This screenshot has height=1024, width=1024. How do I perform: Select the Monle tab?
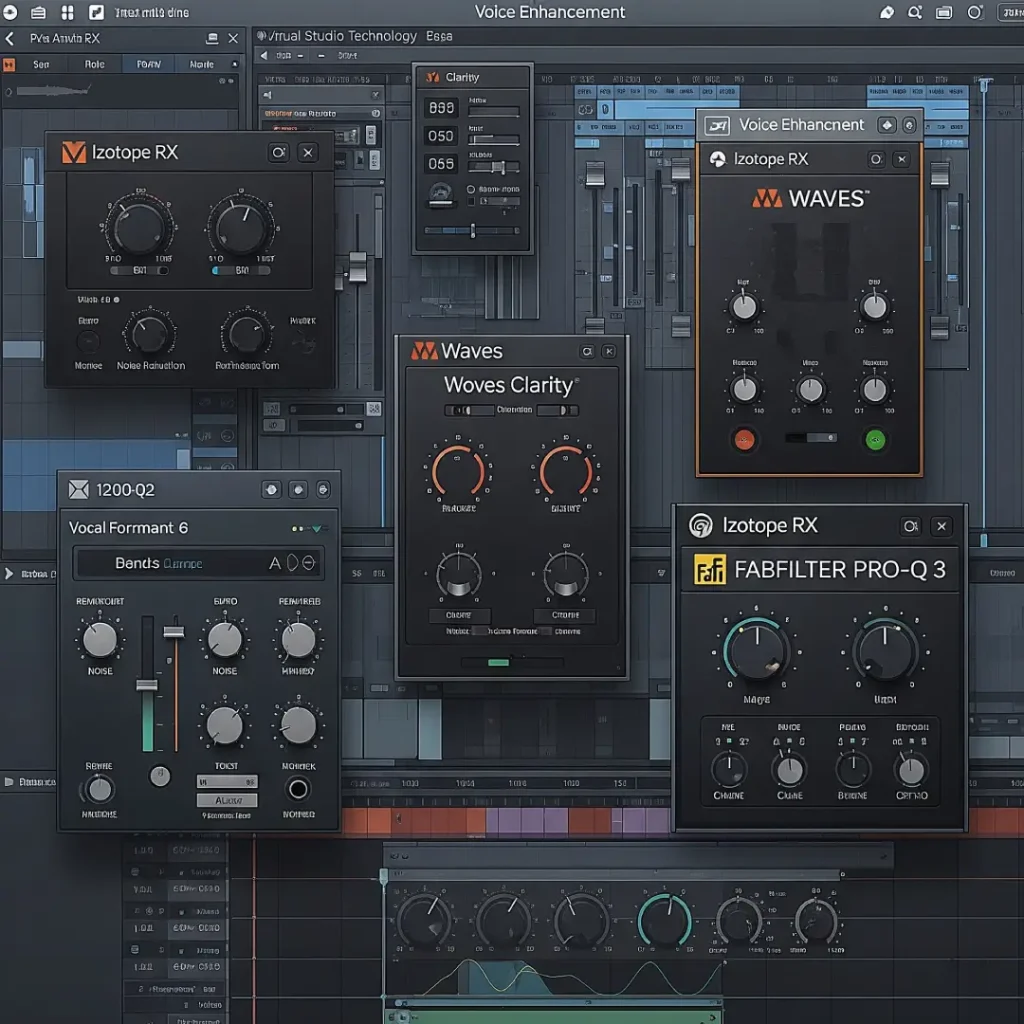pos(201,64)
